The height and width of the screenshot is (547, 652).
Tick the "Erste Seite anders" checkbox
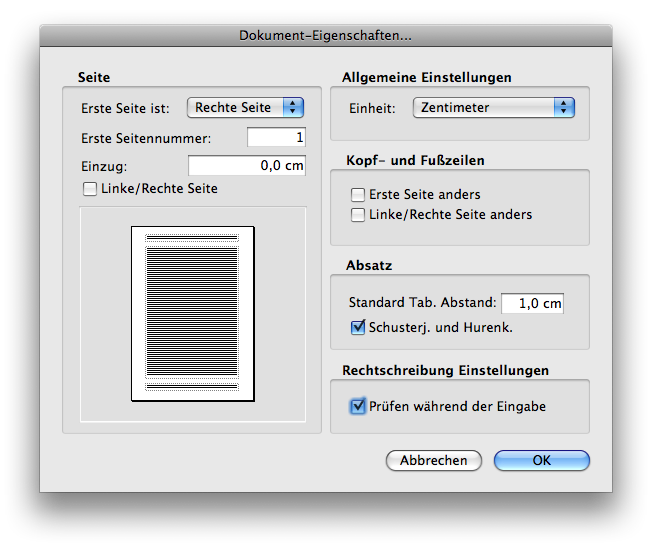pyautogui.click(x=358, y=195)
